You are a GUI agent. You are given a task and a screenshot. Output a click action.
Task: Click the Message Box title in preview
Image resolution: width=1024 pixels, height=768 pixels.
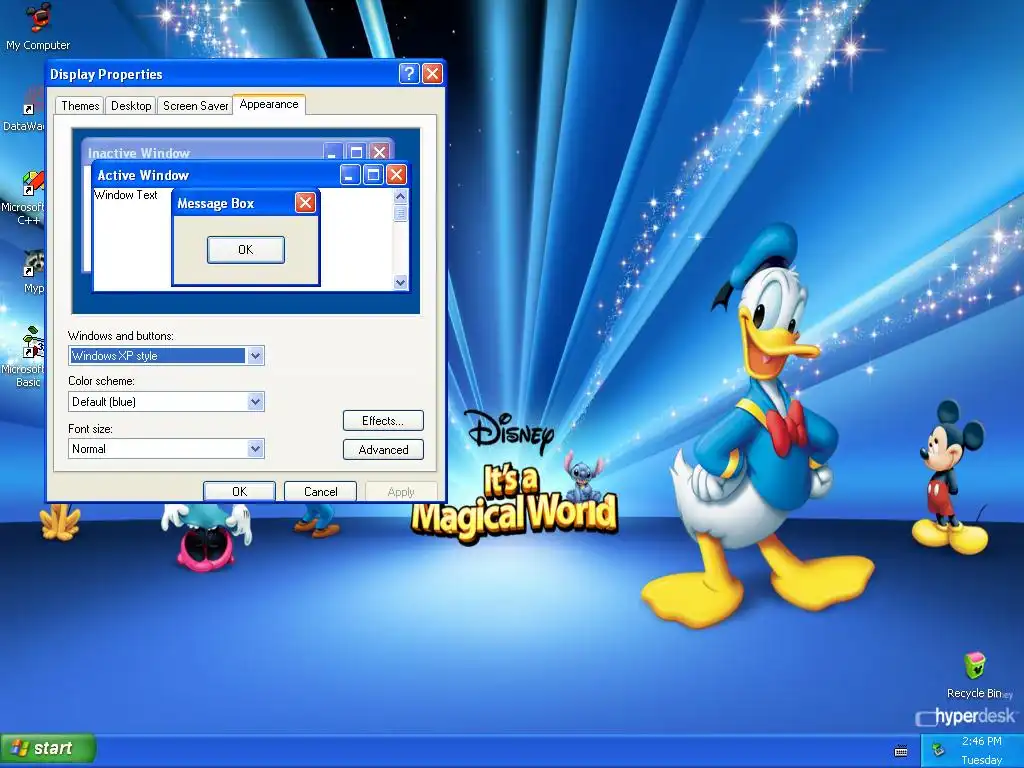(216, 203)
